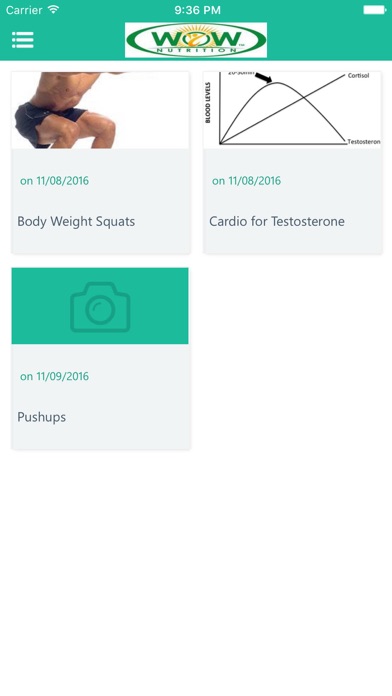Image resolution: width=392 pixels, height=696 pixels.
Task: Select the Cardio for Testosterone date label
Action: pyautogui.click(x=246, y=181)
